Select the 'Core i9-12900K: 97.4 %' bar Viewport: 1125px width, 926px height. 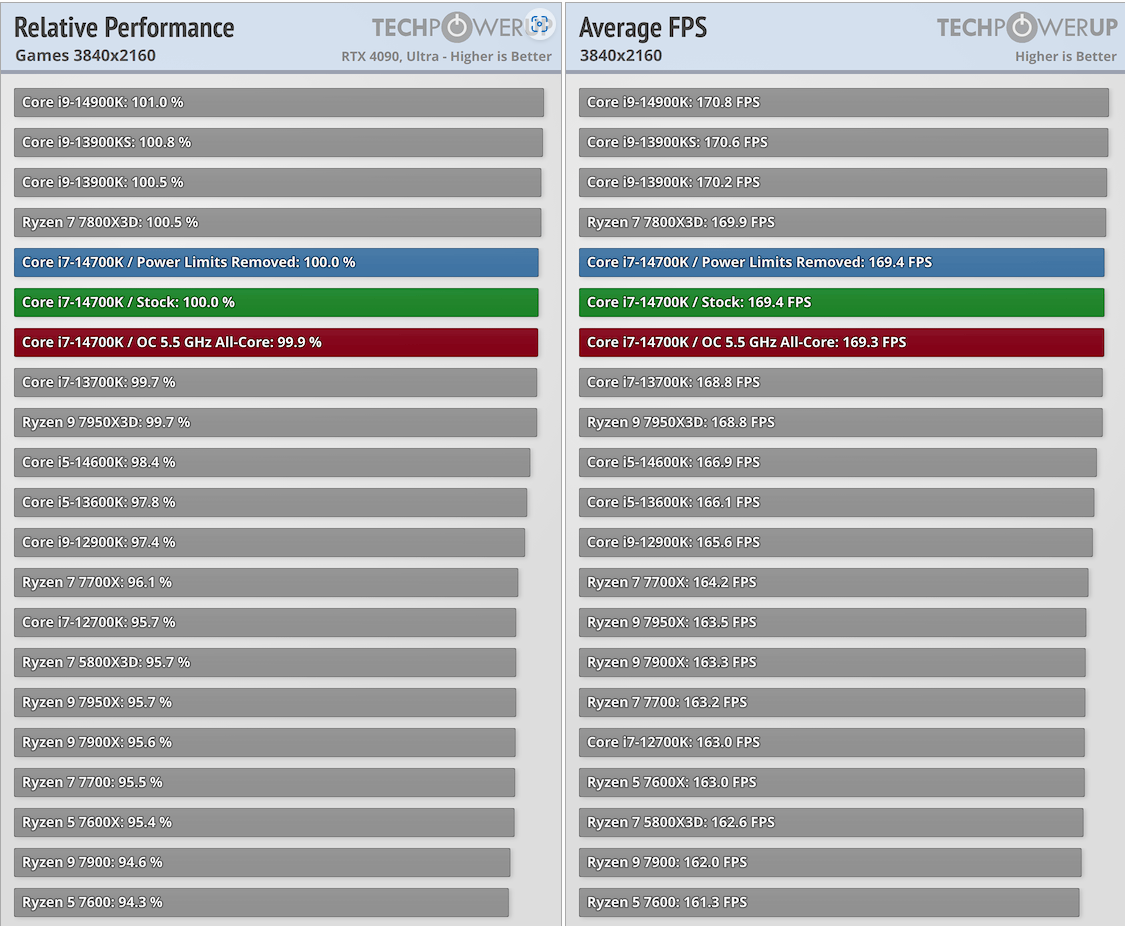(x=269, y=543)
